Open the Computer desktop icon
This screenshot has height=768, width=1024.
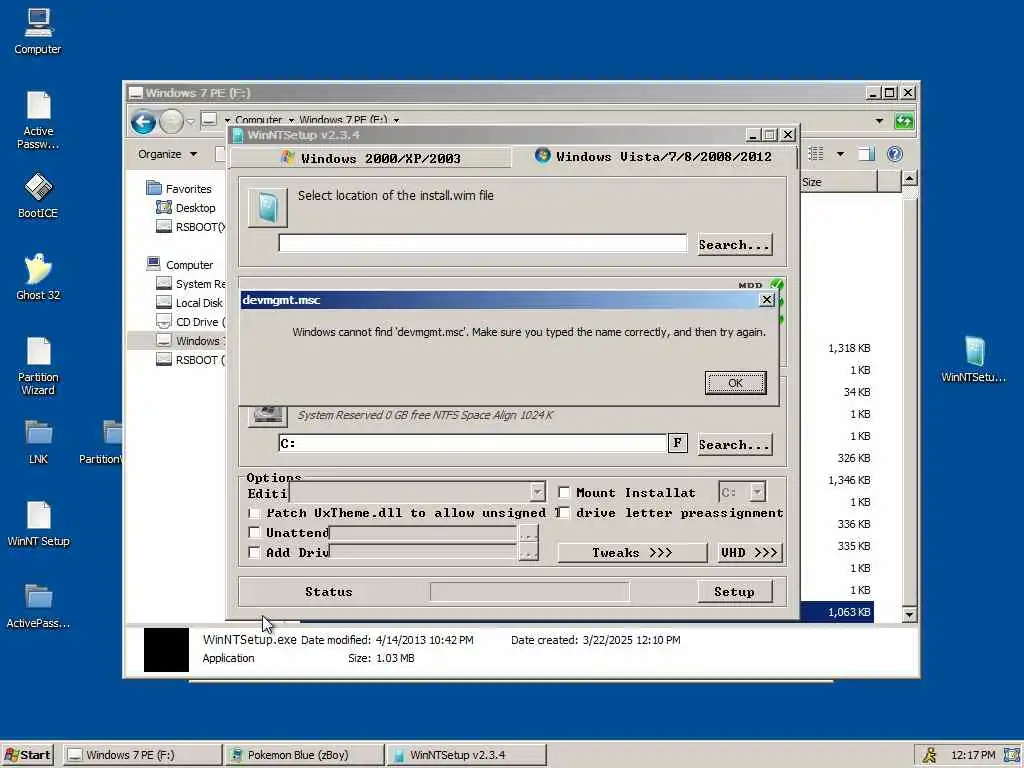[x=38, y=31]
